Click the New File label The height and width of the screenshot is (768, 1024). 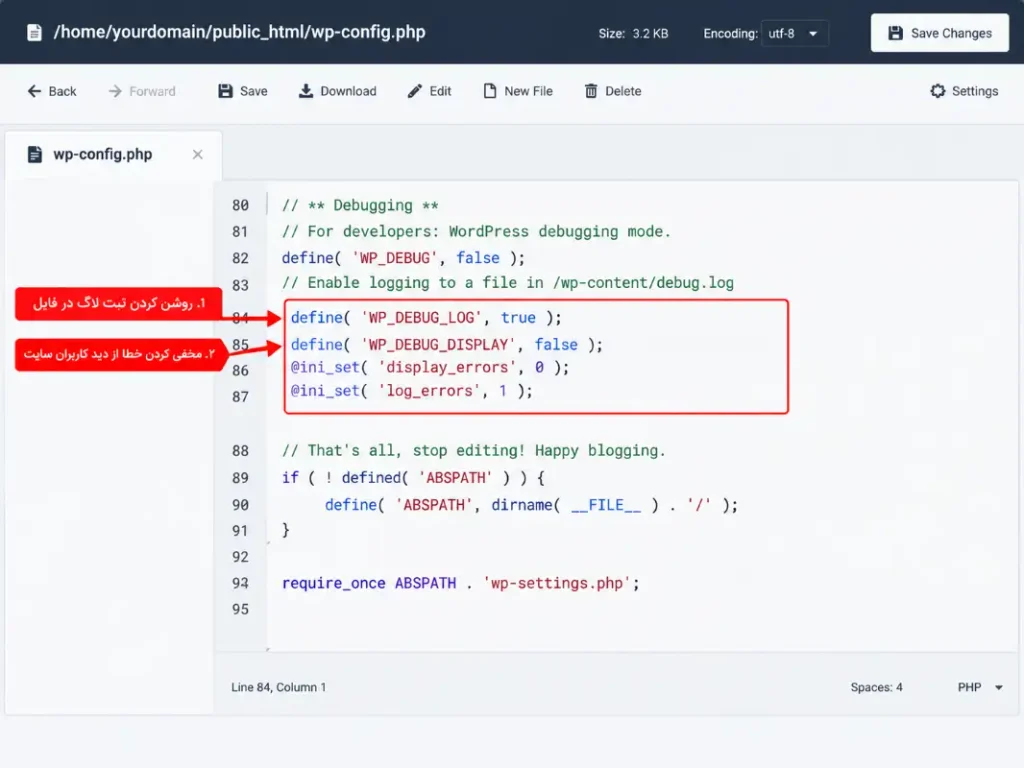[528, 91]
